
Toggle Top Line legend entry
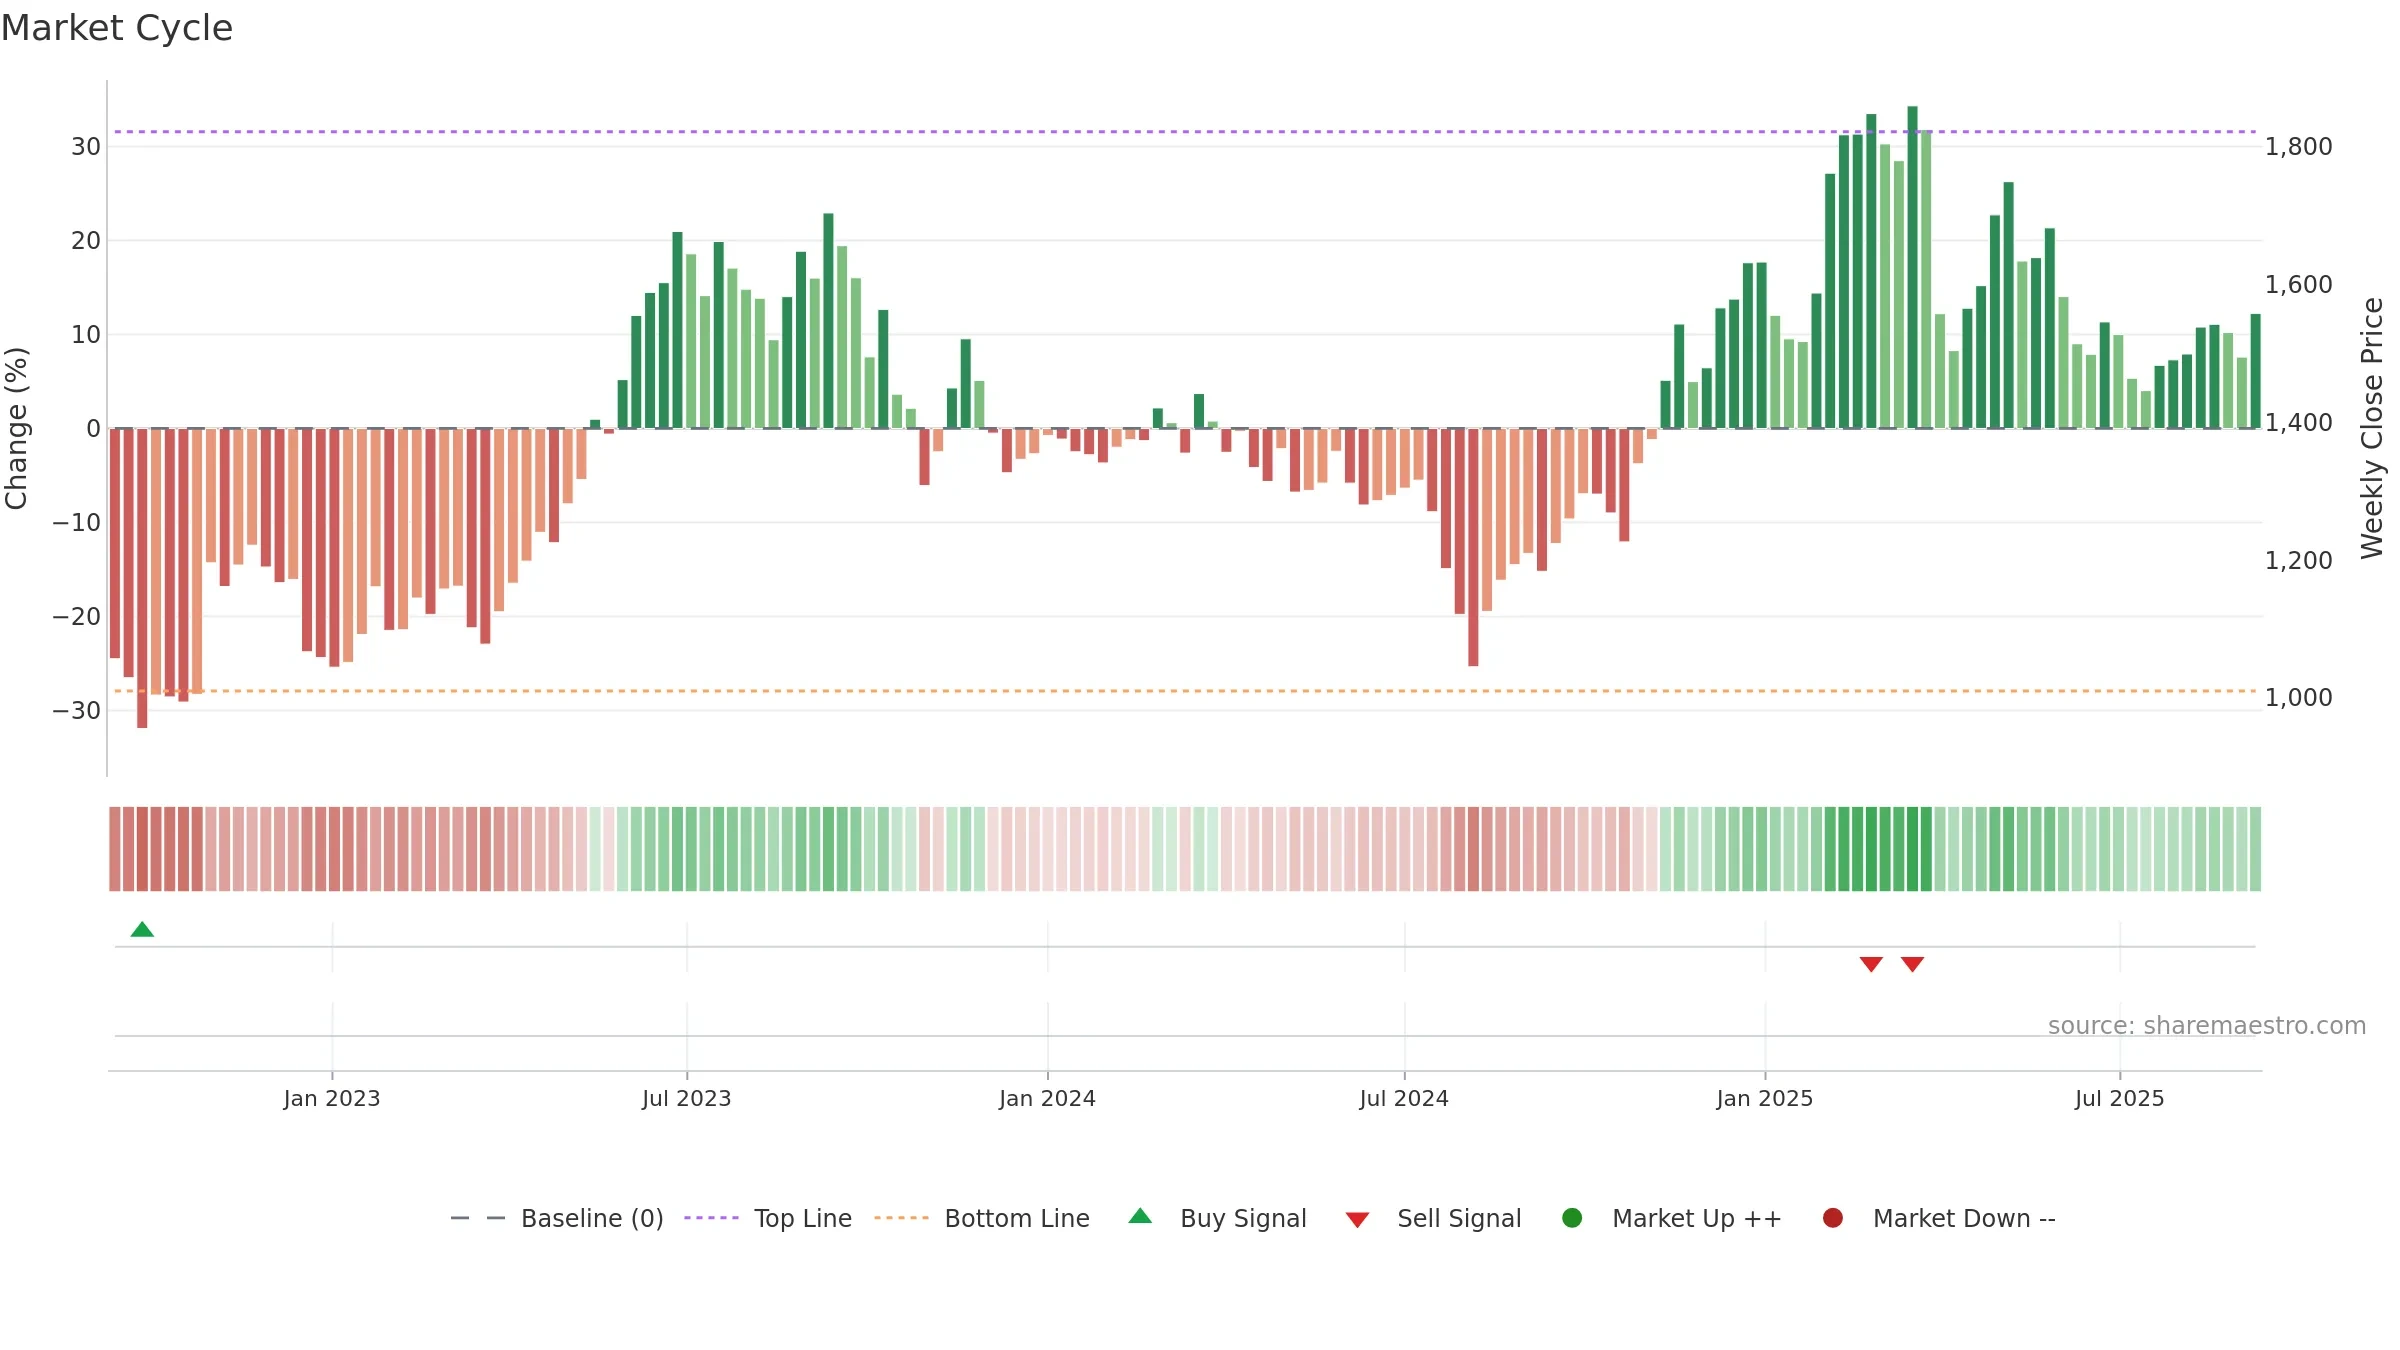pyautogui.click(x=768, y=1218)
